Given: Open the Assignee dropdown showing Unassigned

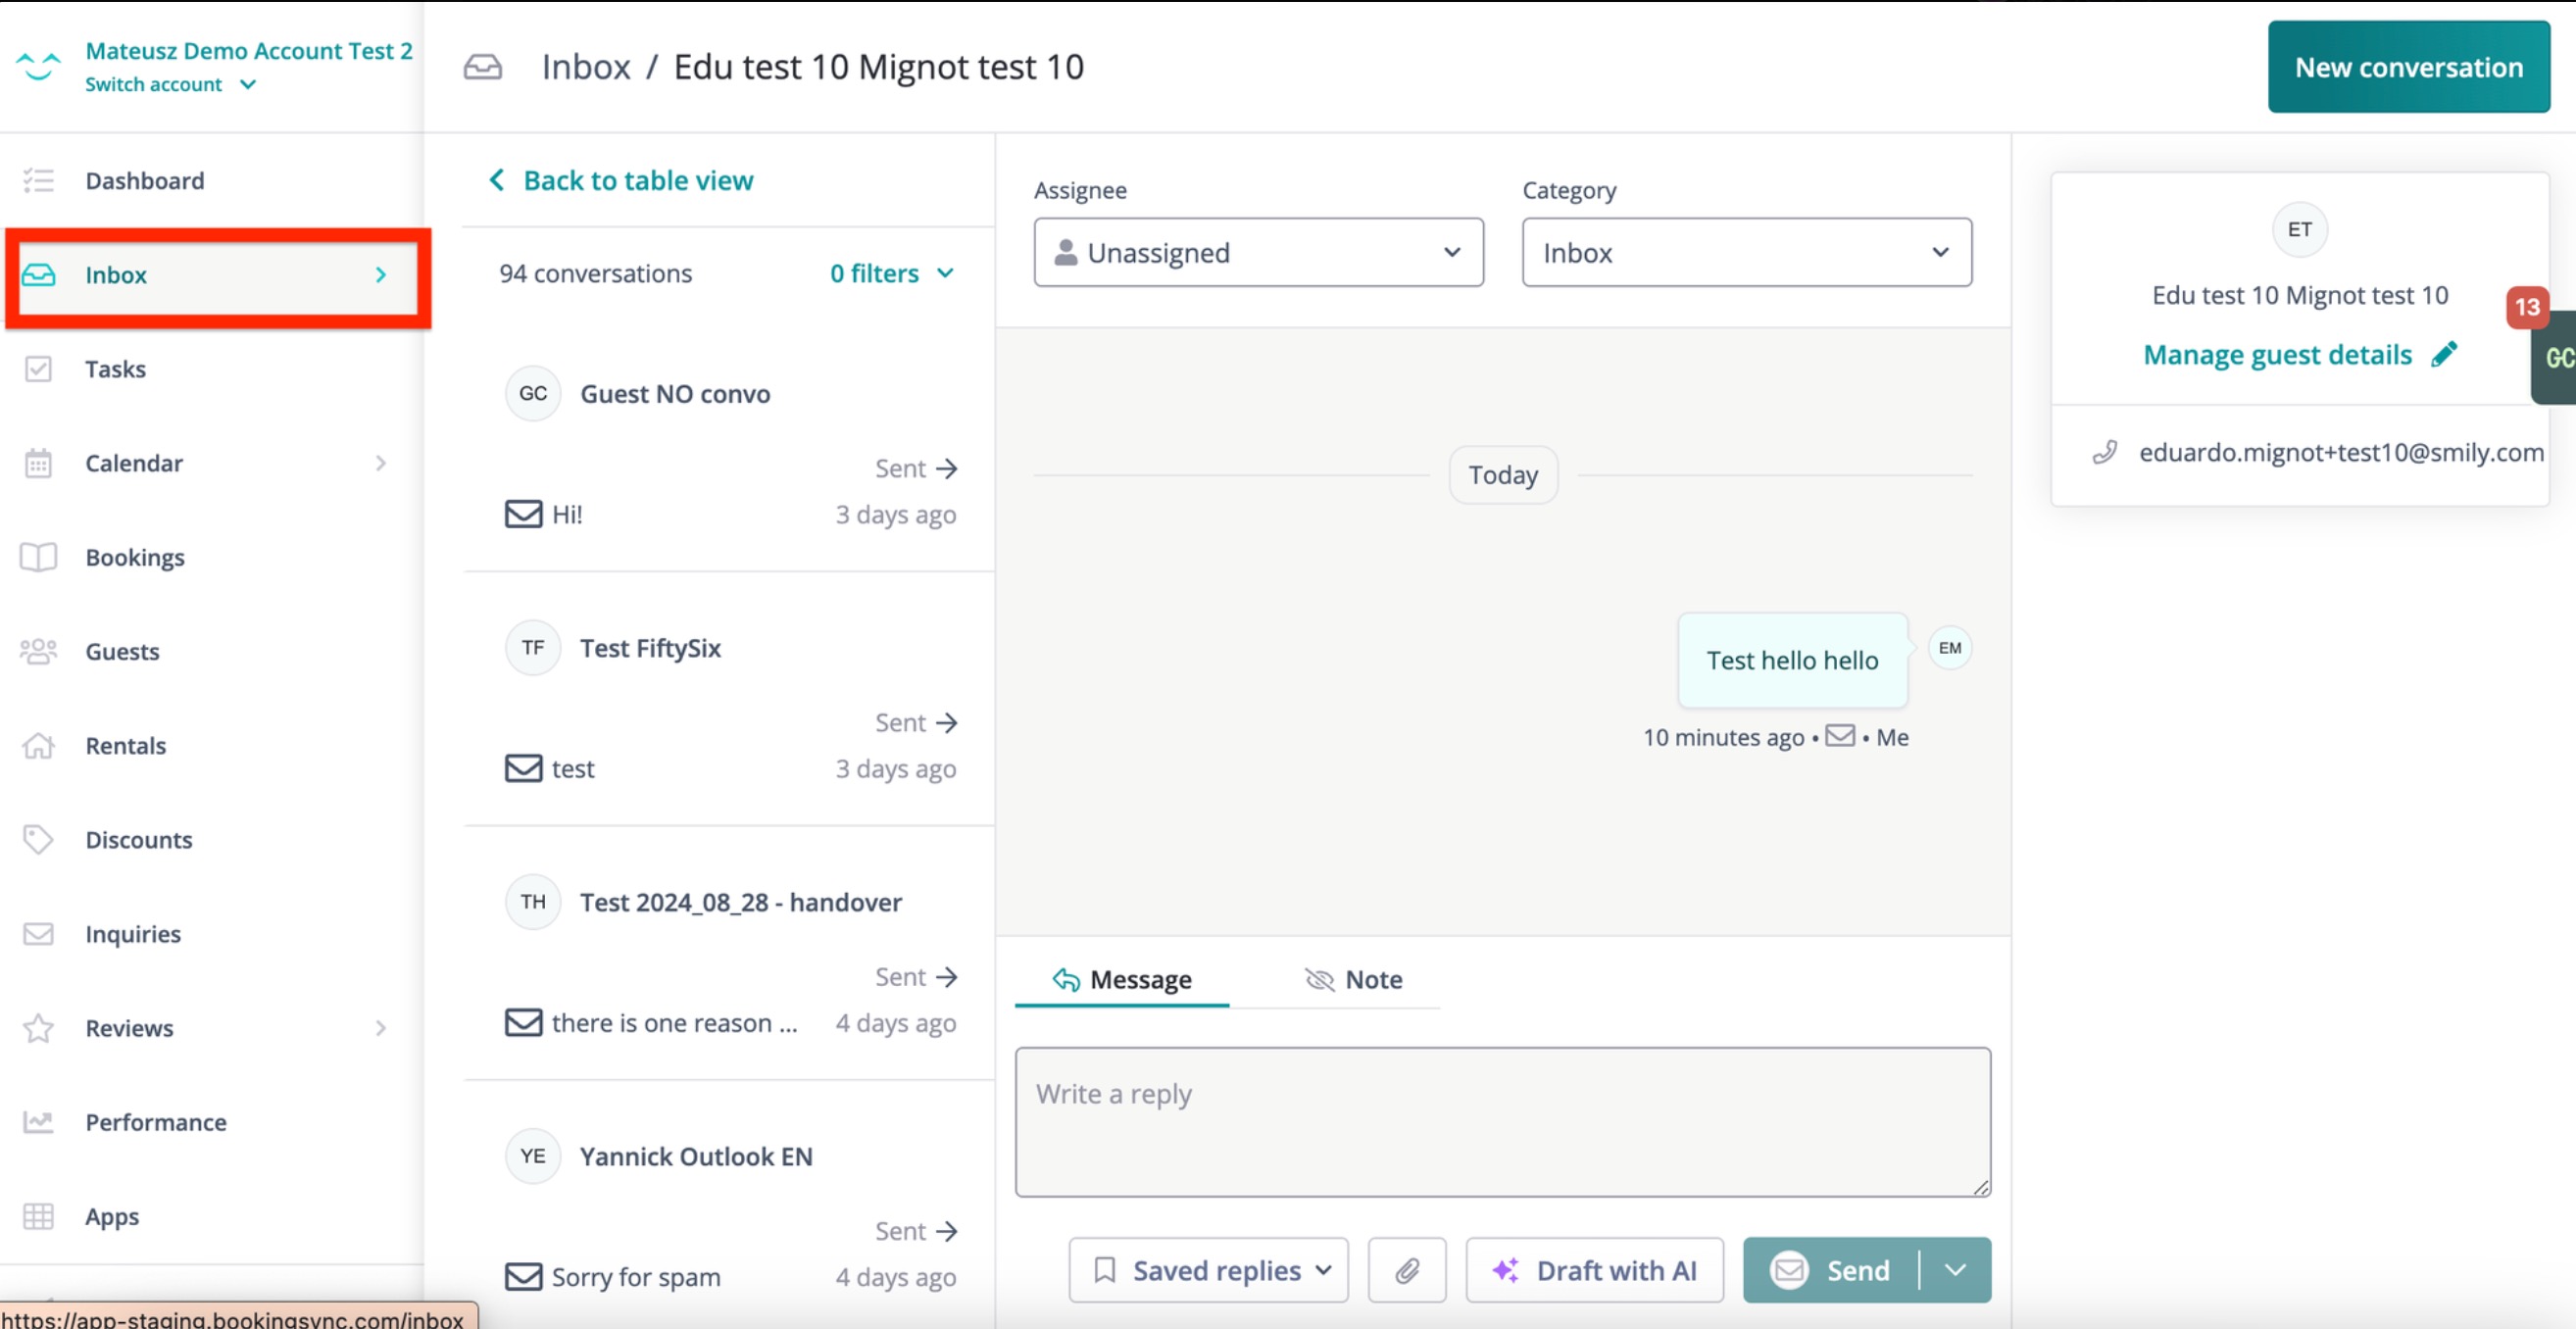Looking at the screenshot, I should tap(1258, 252).
